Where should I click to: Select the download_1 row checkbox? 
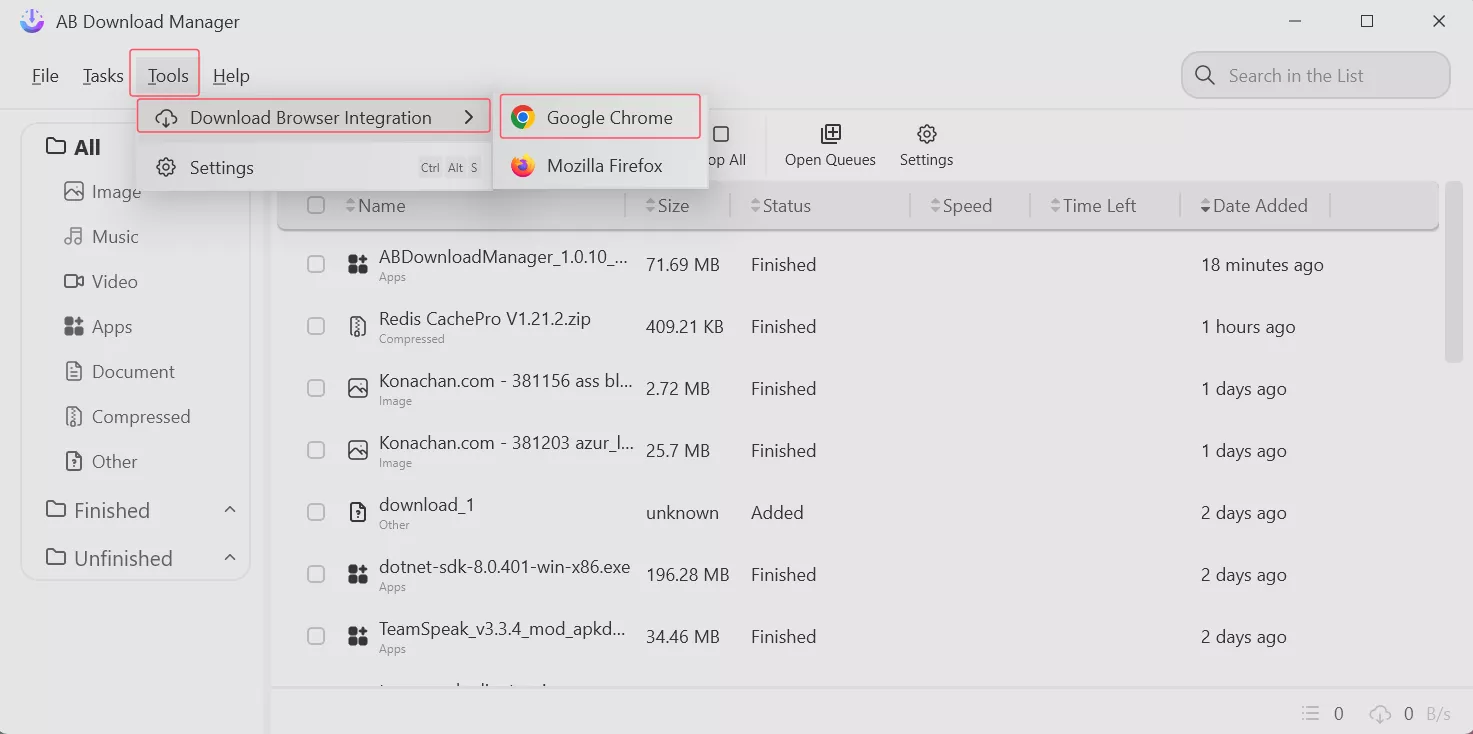pos(316,513)
